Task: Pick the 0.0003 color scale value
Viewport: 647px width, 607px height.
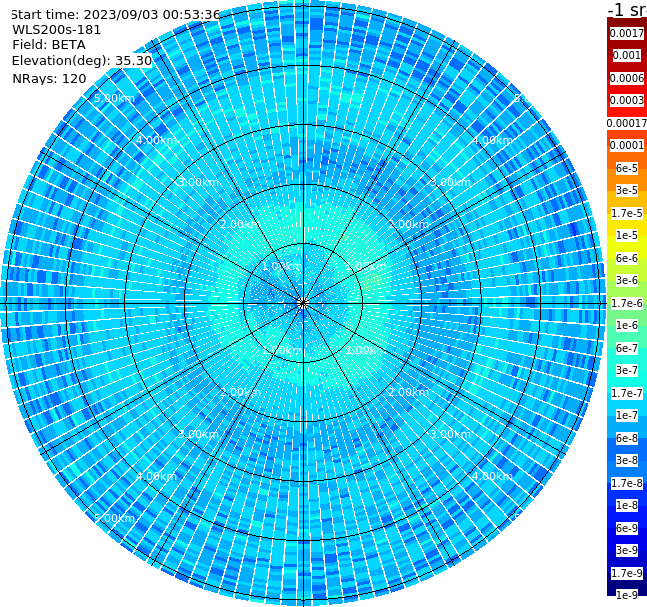Action: coord(627,100)
